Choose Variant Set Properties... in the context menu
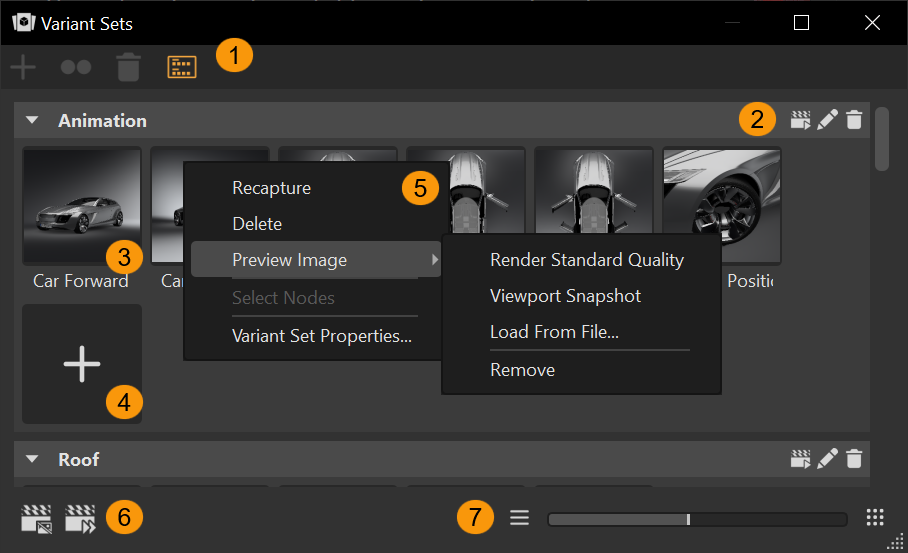 (x=322, y=336)
